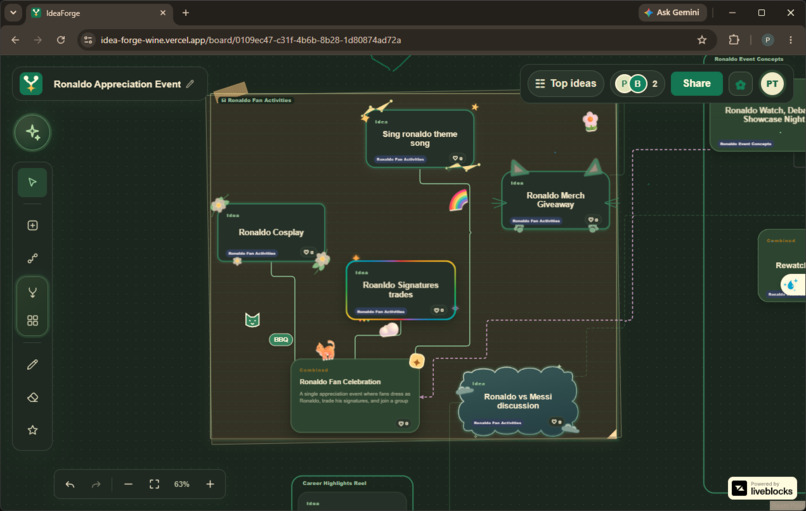Viewport: 806px width, 511px height.
Task: Fit board to screen
Action: 154,484
